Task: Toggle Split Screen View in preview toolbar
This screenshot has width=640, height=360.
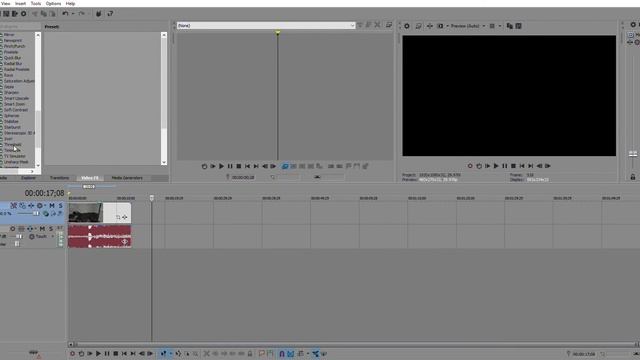Action: (x=440, y=26)
